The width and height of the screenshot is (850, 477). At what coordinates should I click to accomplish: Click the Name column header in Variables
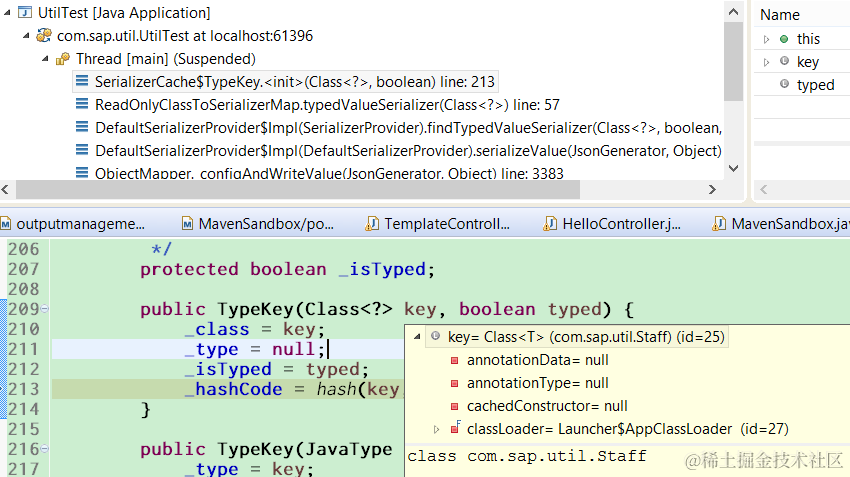pyautogui.click(x=780, y=15)
